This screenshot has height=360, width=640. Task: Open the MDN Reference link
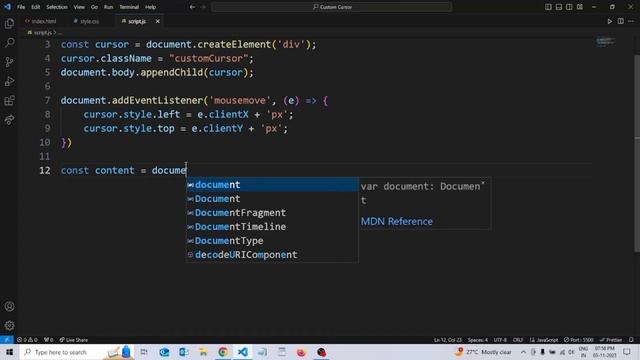[x=397, y=221]
